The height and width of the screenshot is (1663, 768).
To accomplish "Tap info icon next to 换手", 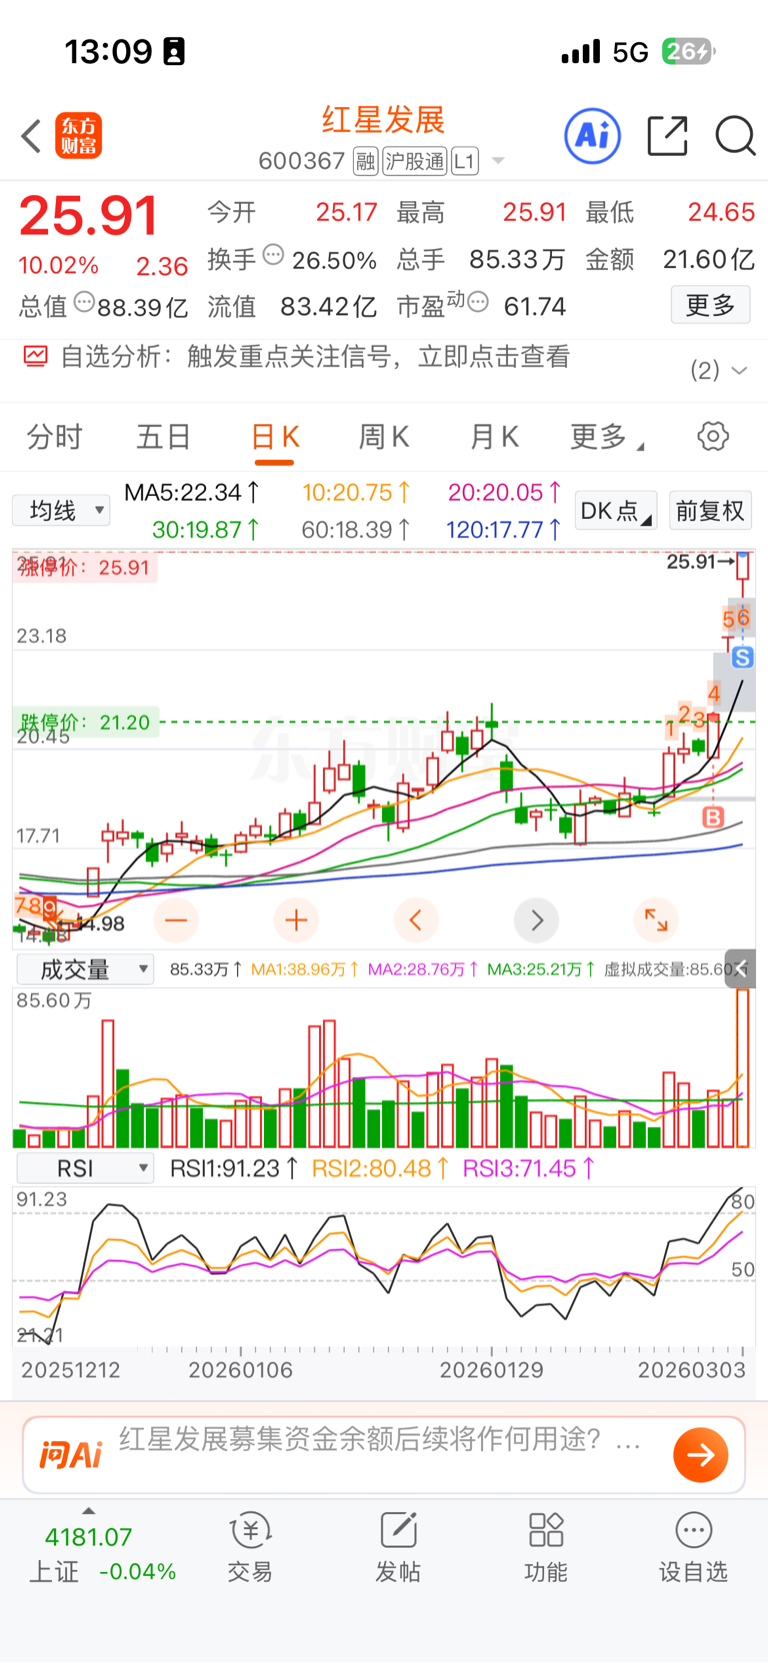I will [273, 255].
